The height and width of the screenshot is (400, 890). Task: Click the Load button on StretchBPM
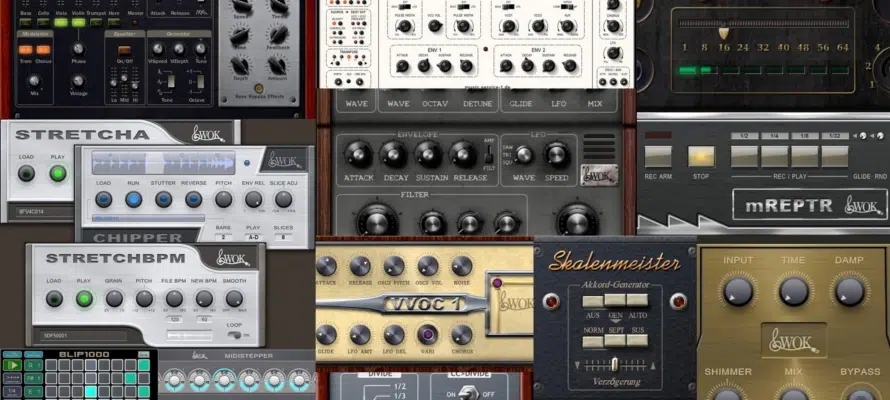click(x=54, y=298)
